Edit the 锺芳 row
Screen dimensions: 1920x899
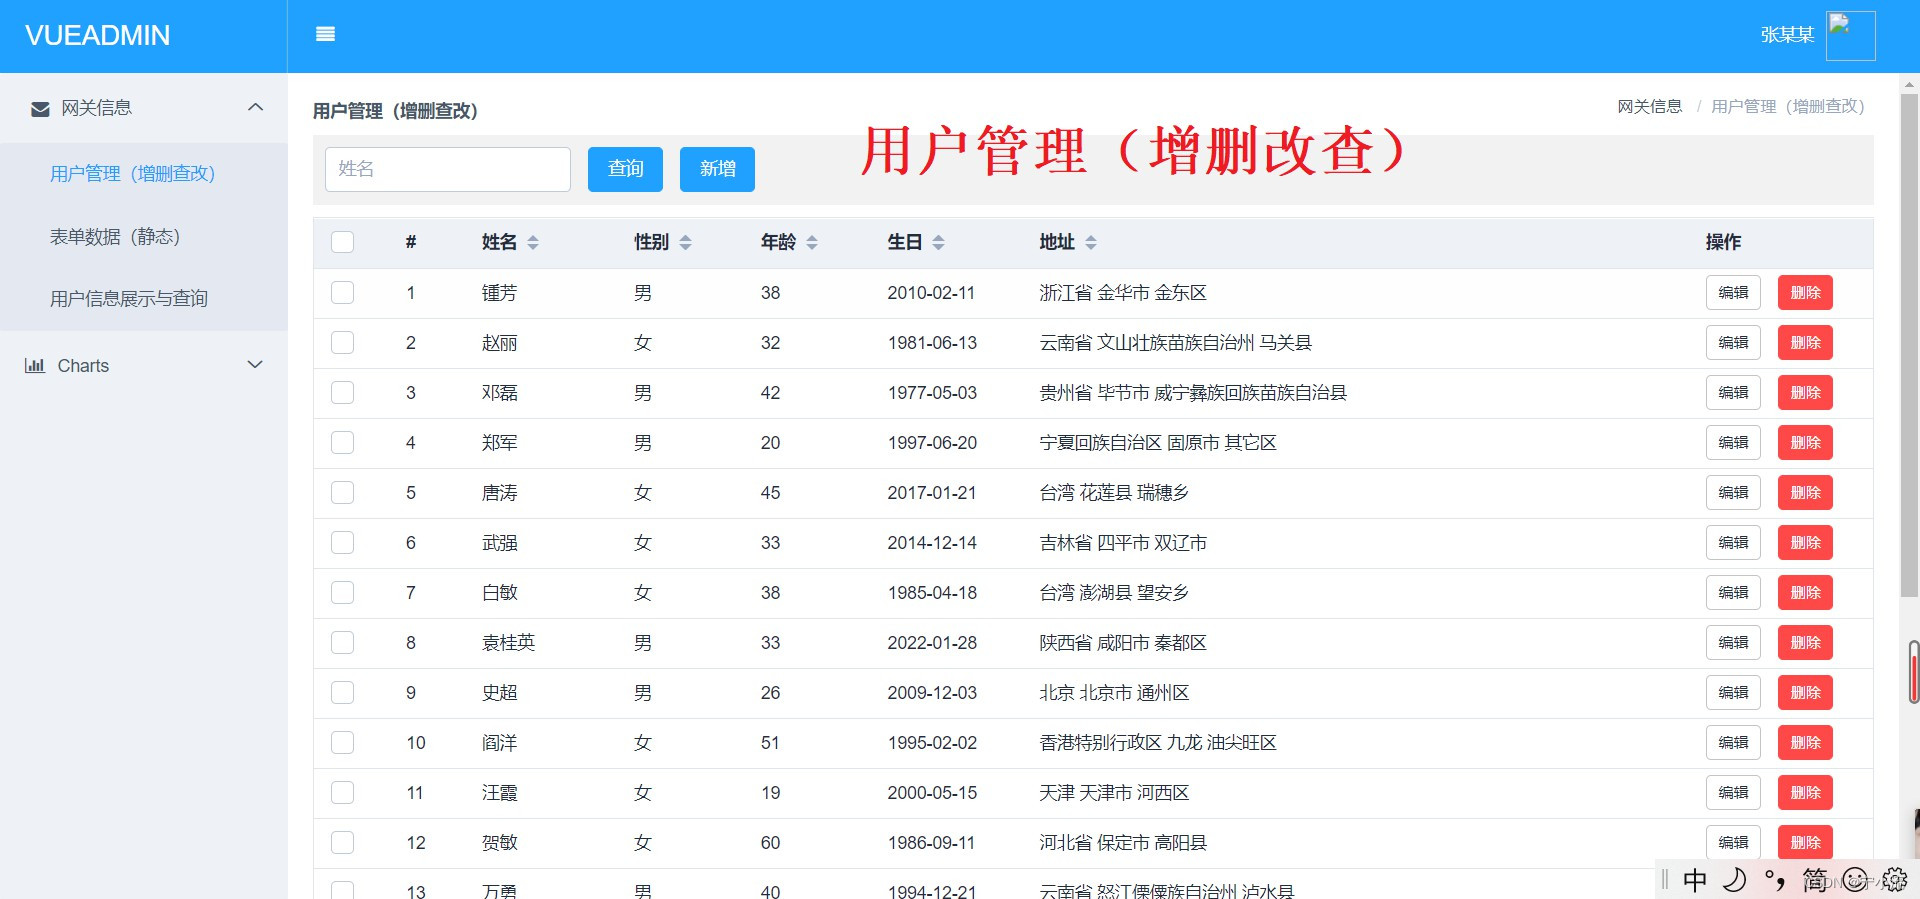(x=1733, y=292)
